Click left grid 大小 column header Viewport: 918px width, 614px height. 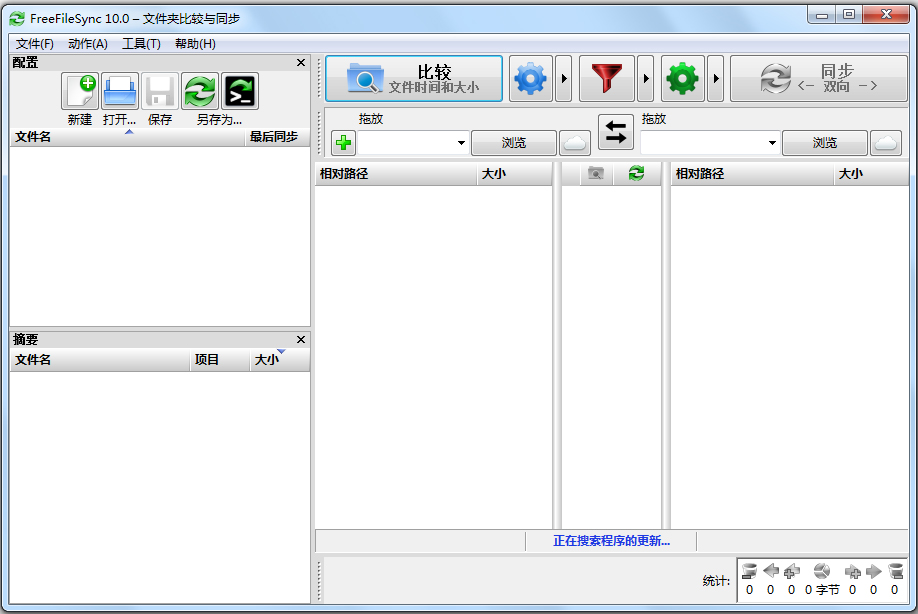[x=514, y=174]
